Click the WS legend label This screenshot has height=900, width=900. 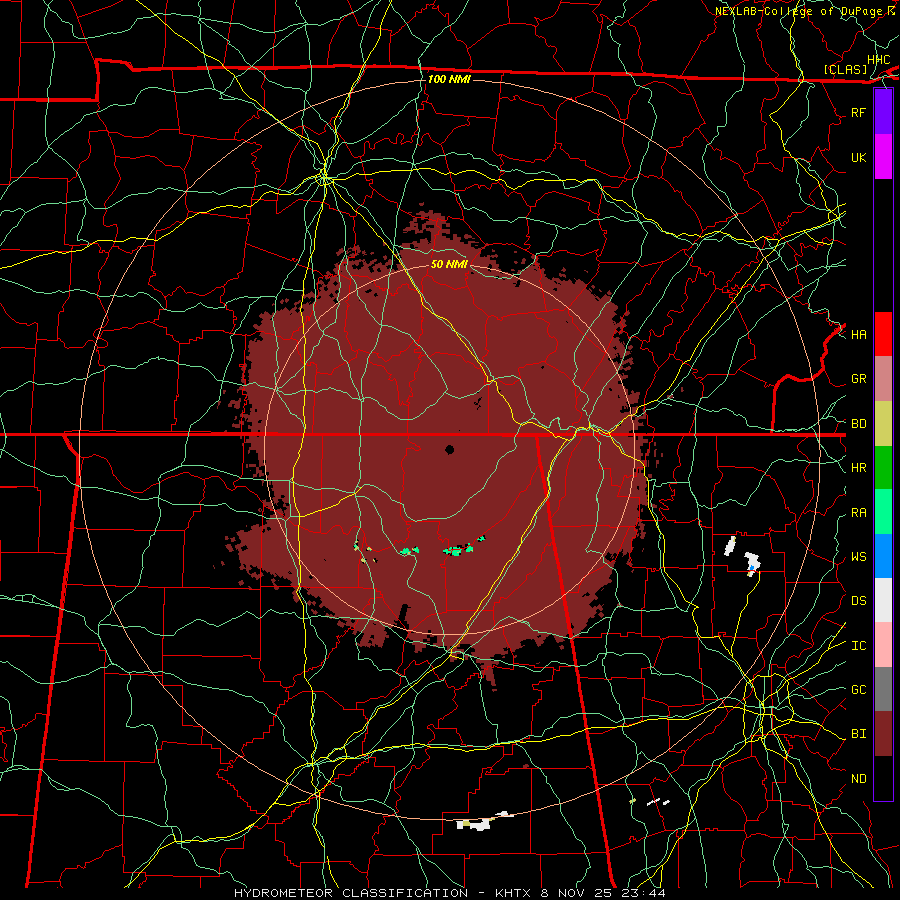click(x=858, y=556)
